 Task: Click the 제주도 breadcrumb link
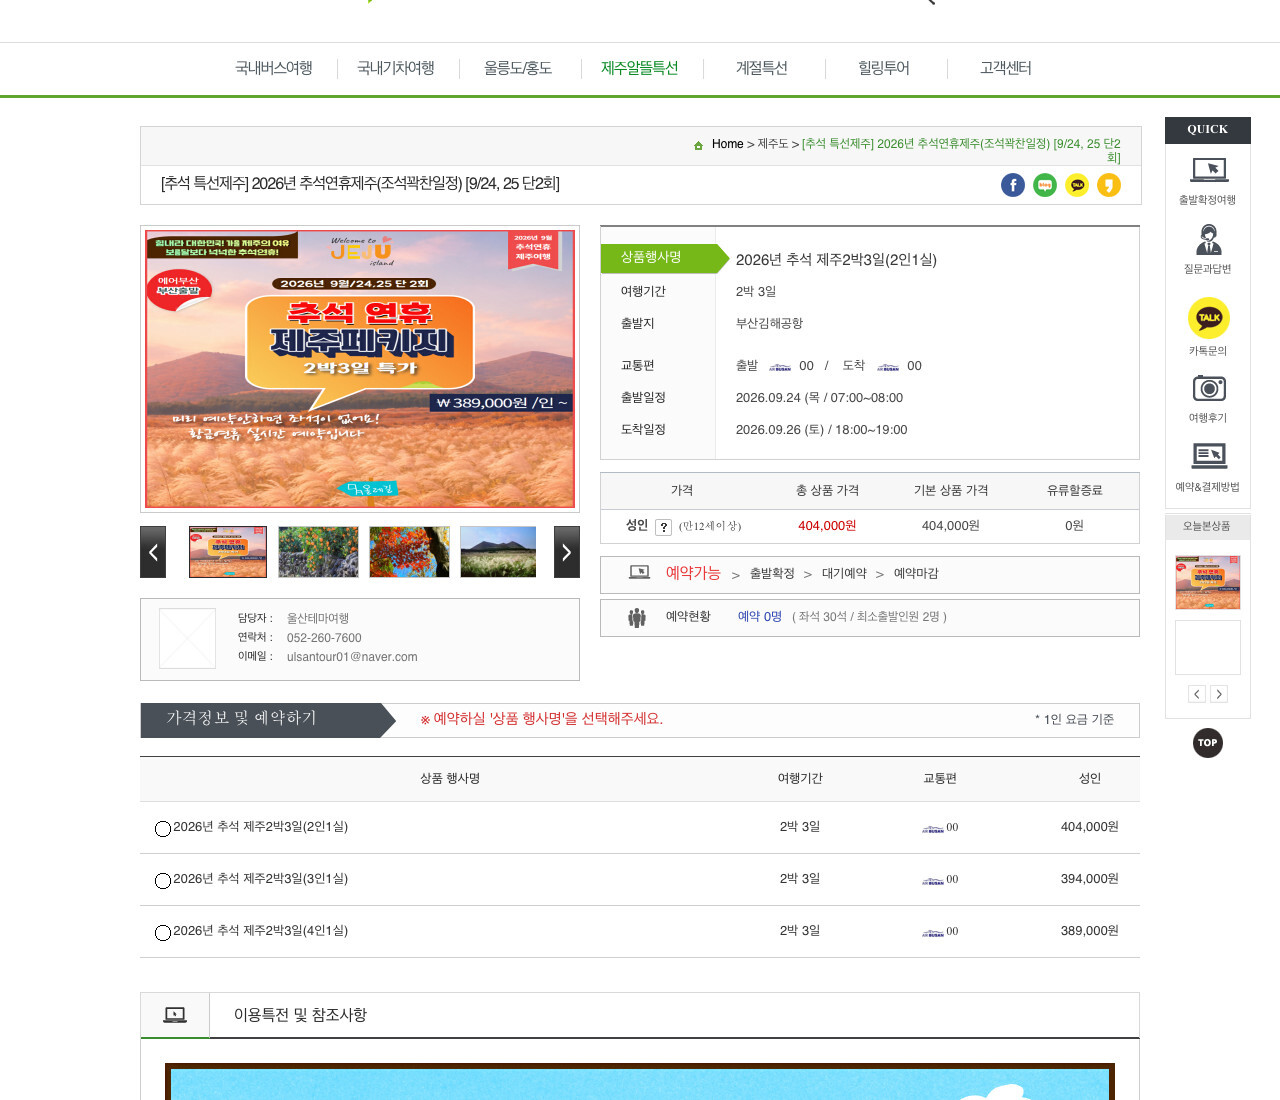coord(773,144)
